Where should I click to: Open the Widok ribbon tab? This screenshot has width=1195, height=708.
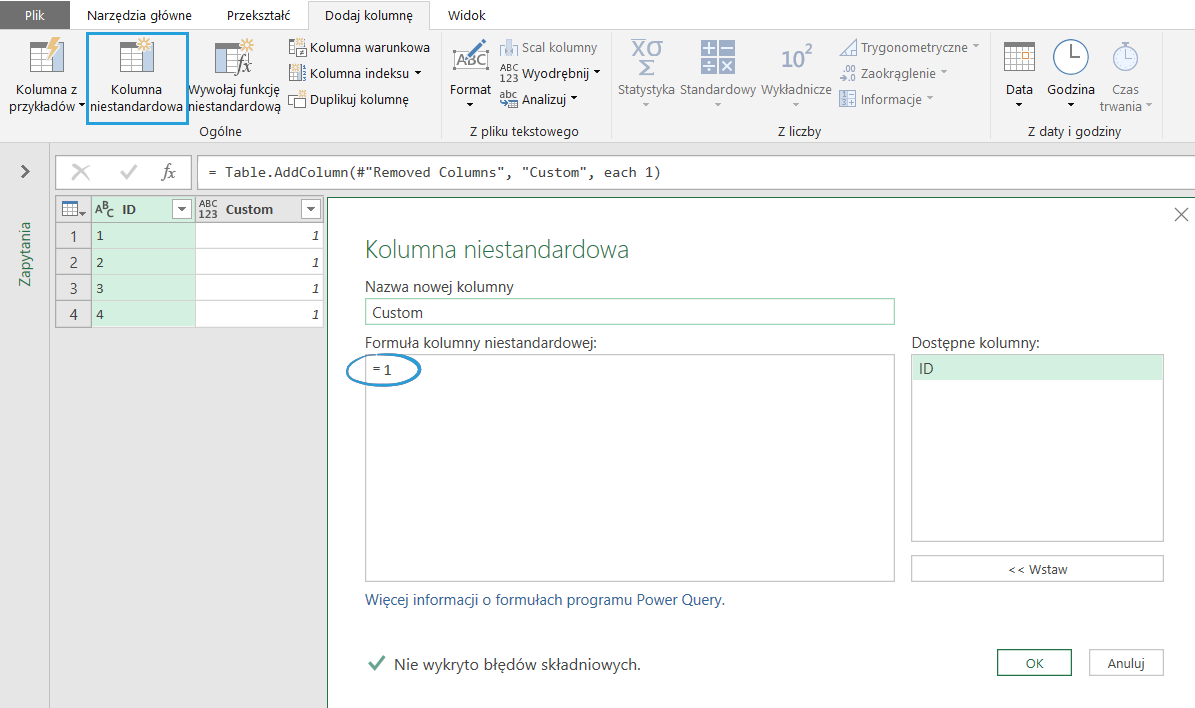[466, 16]
